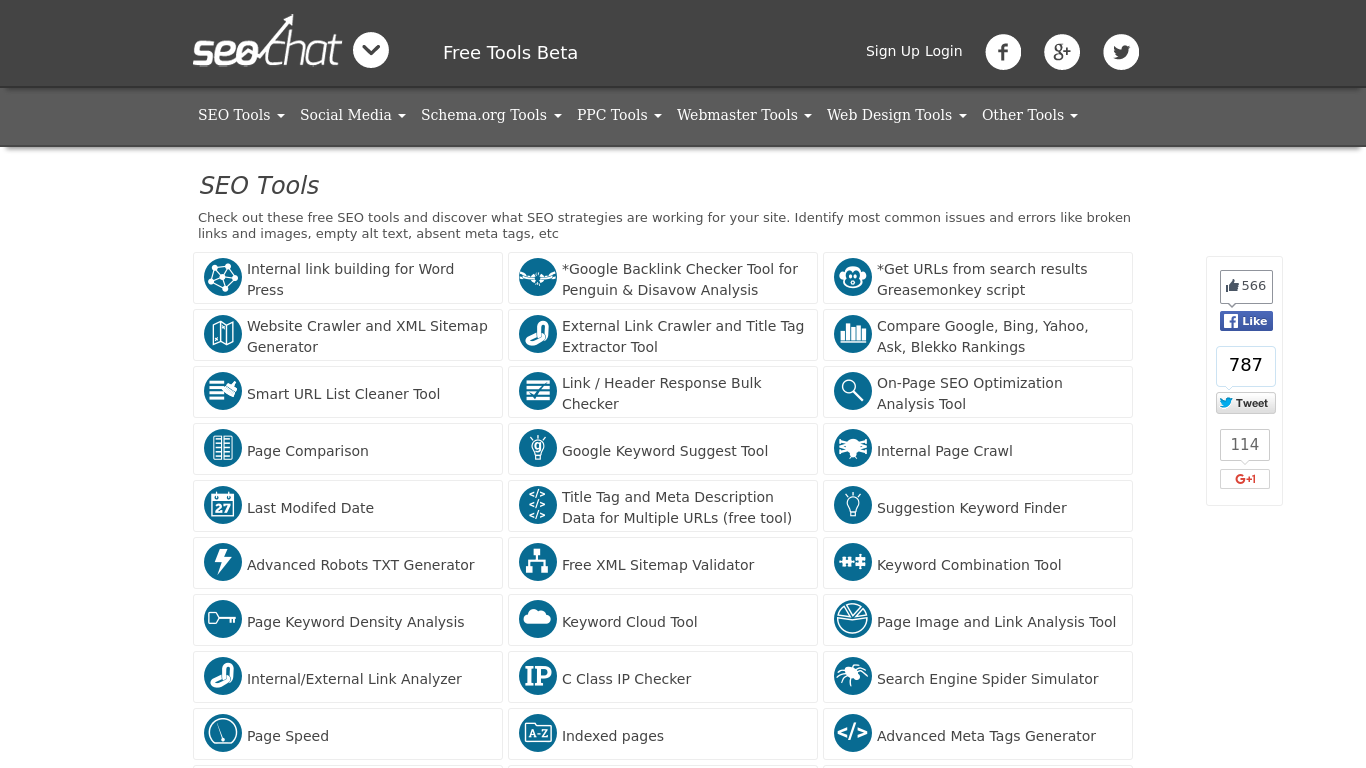The image size is (1366, 768).
Task: Open the Keyword Cloud Tool link
Action: (630, 622)
